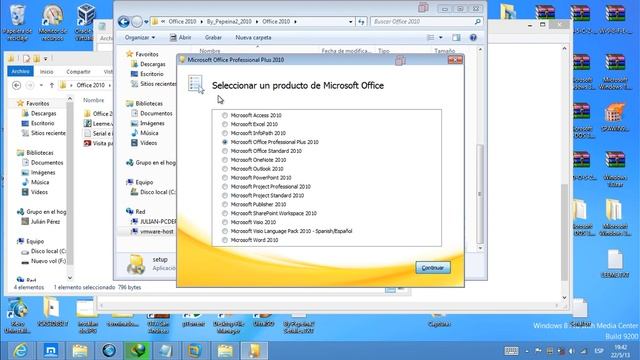The height and width of the screenshot is (360, 640).
Task: Open Maxthon browser on taskbar
Action: (x=50, y=350)
